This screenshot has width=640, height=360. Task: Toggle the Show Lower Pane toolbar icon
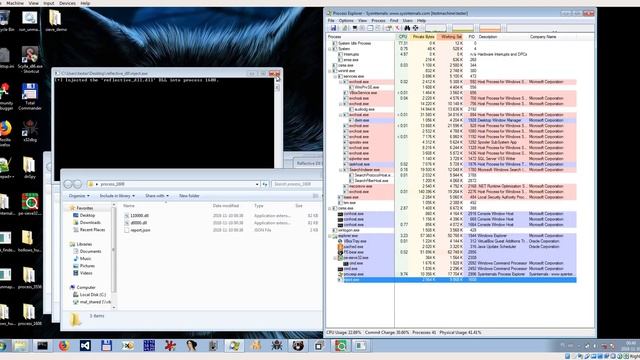click(x=370, y=28)
